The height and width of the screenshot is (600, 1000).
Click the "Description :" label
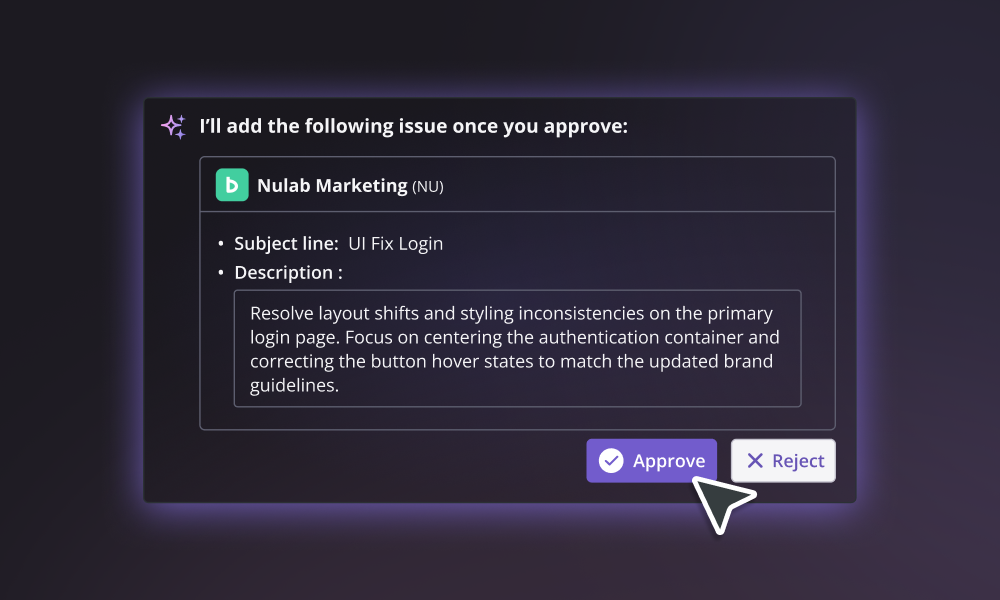click(x=288, y=273)
